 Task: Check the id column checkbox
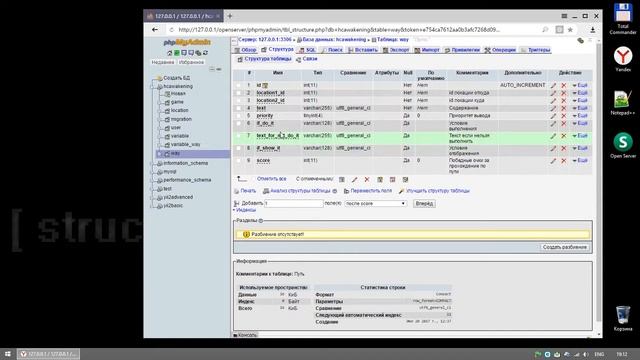[x=238, y=85]
